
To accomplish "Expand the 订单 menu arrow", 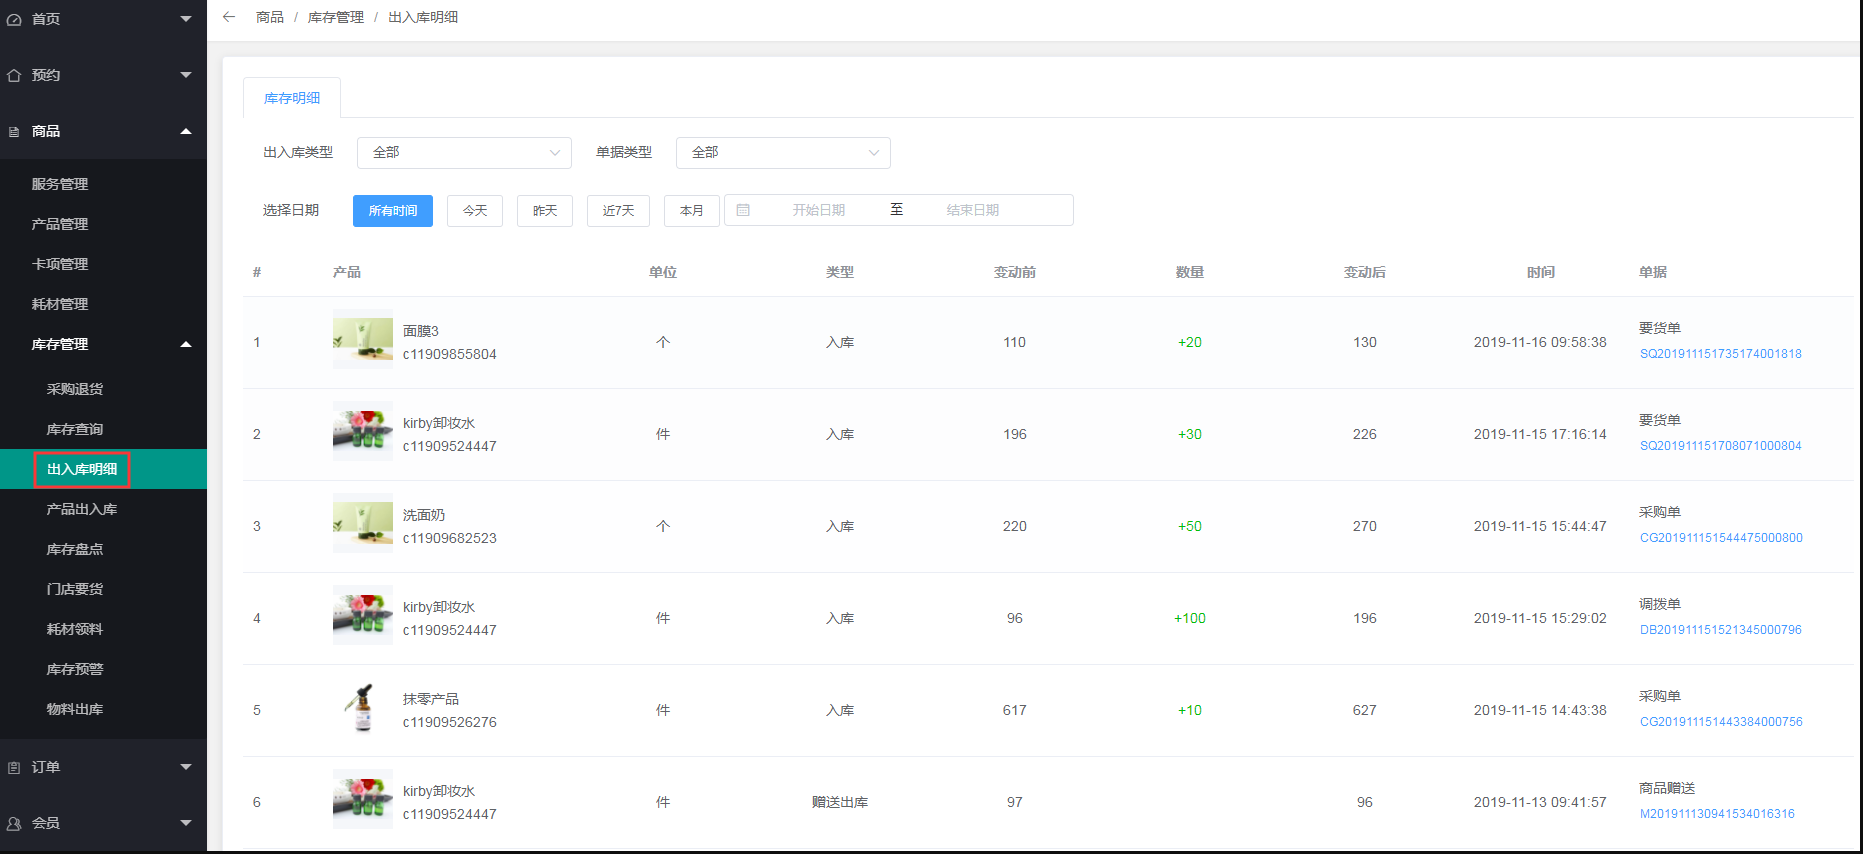I will 186,767.
